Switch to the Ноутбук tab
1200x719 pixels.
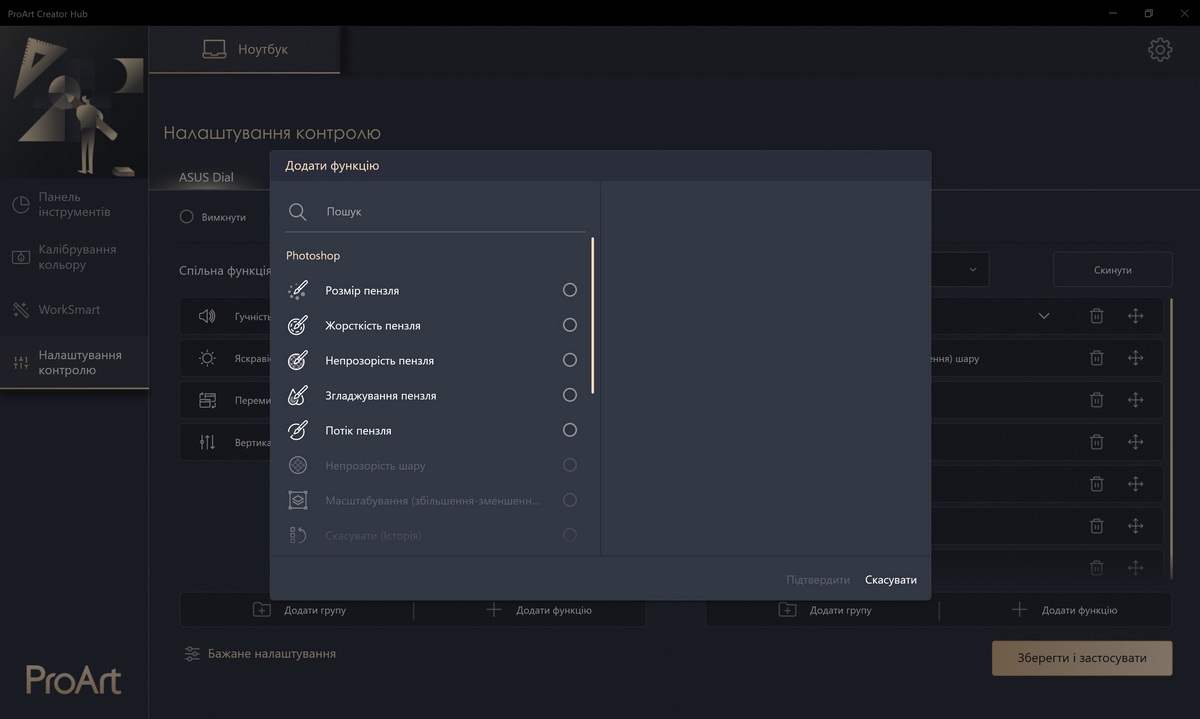[x=245, y=49]
